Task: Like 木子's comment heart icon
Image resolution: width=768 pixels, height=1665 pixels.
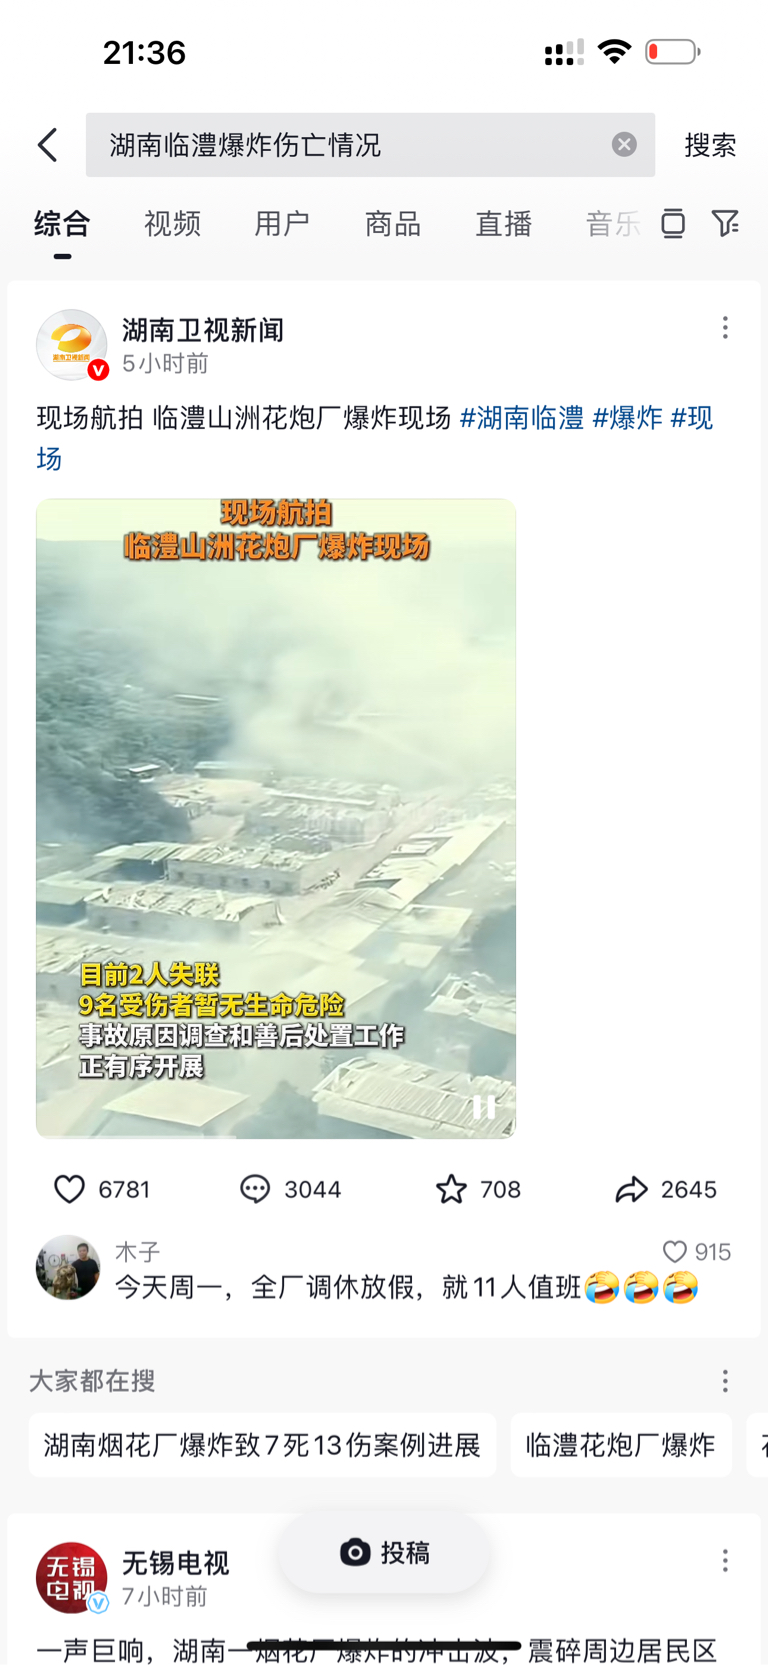Action: coord(675,1251)
